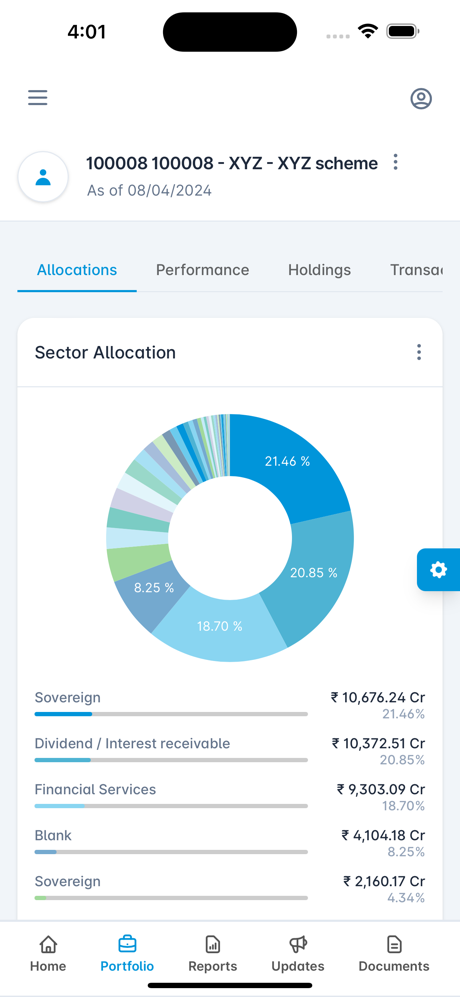Tap the ₹ 10,676.24 Cr value
This screenshot has height=997, width=460.
click(x=378, y=698)
